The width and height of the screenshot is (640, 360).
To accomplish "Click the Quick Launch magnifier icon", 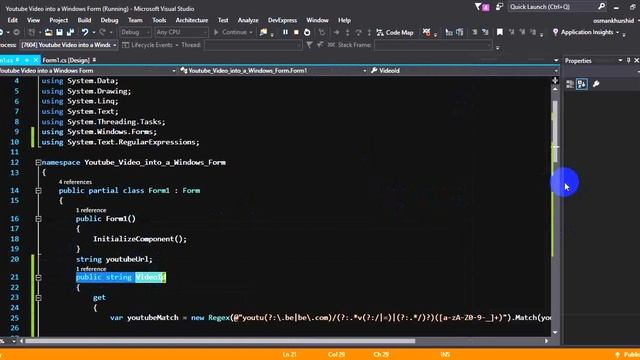I will tap(601, 7).
